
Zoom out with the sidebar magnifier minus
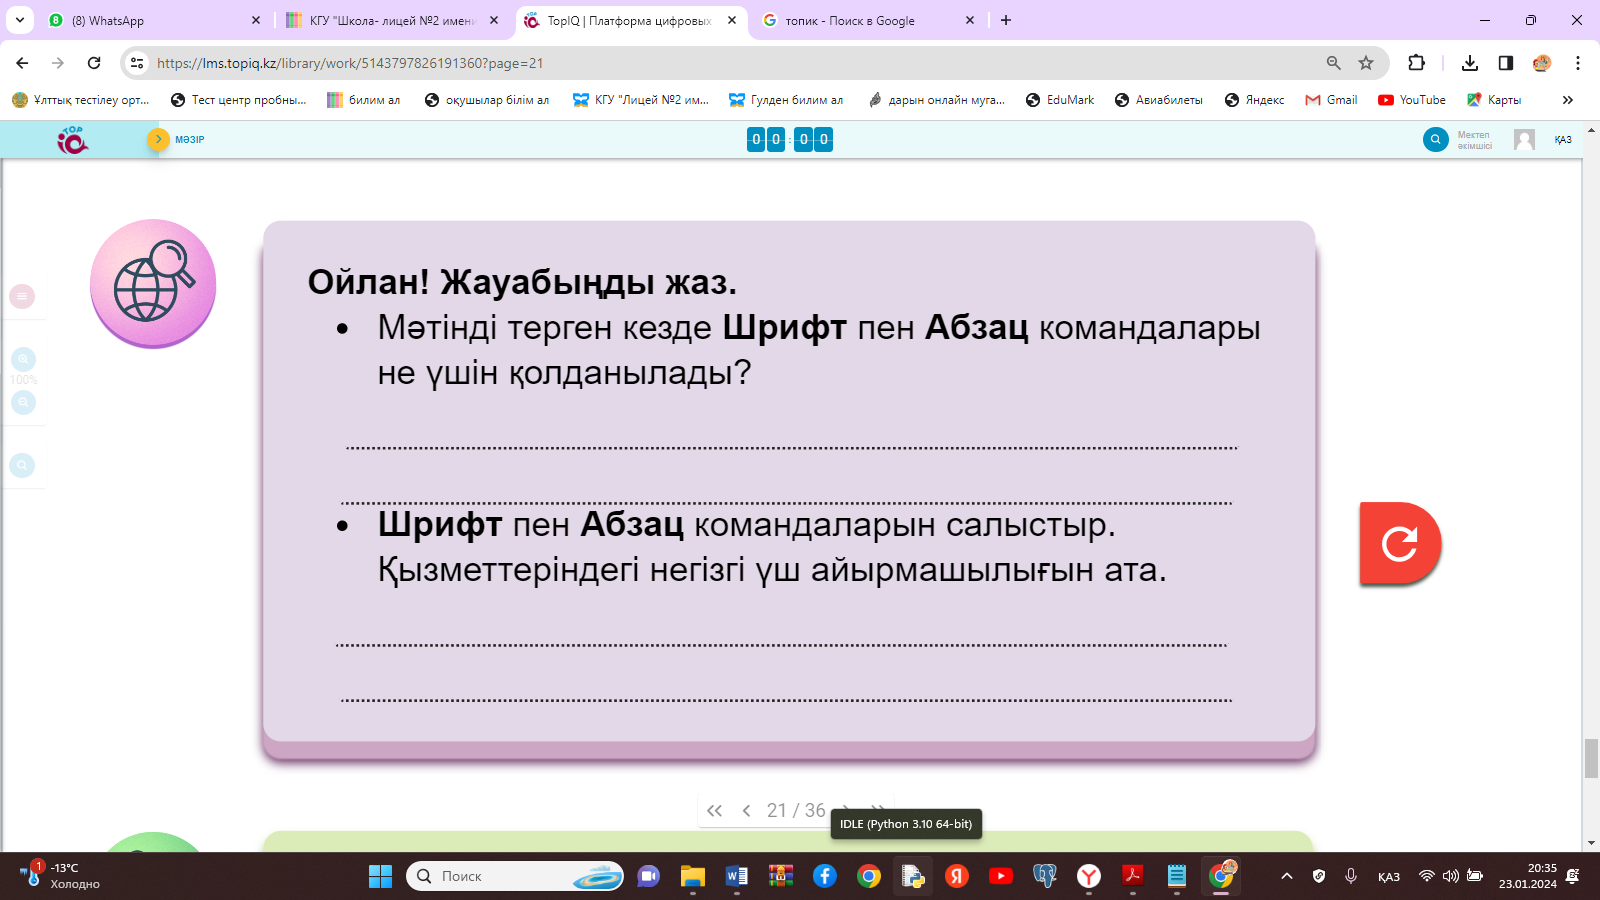click(23, 402)
